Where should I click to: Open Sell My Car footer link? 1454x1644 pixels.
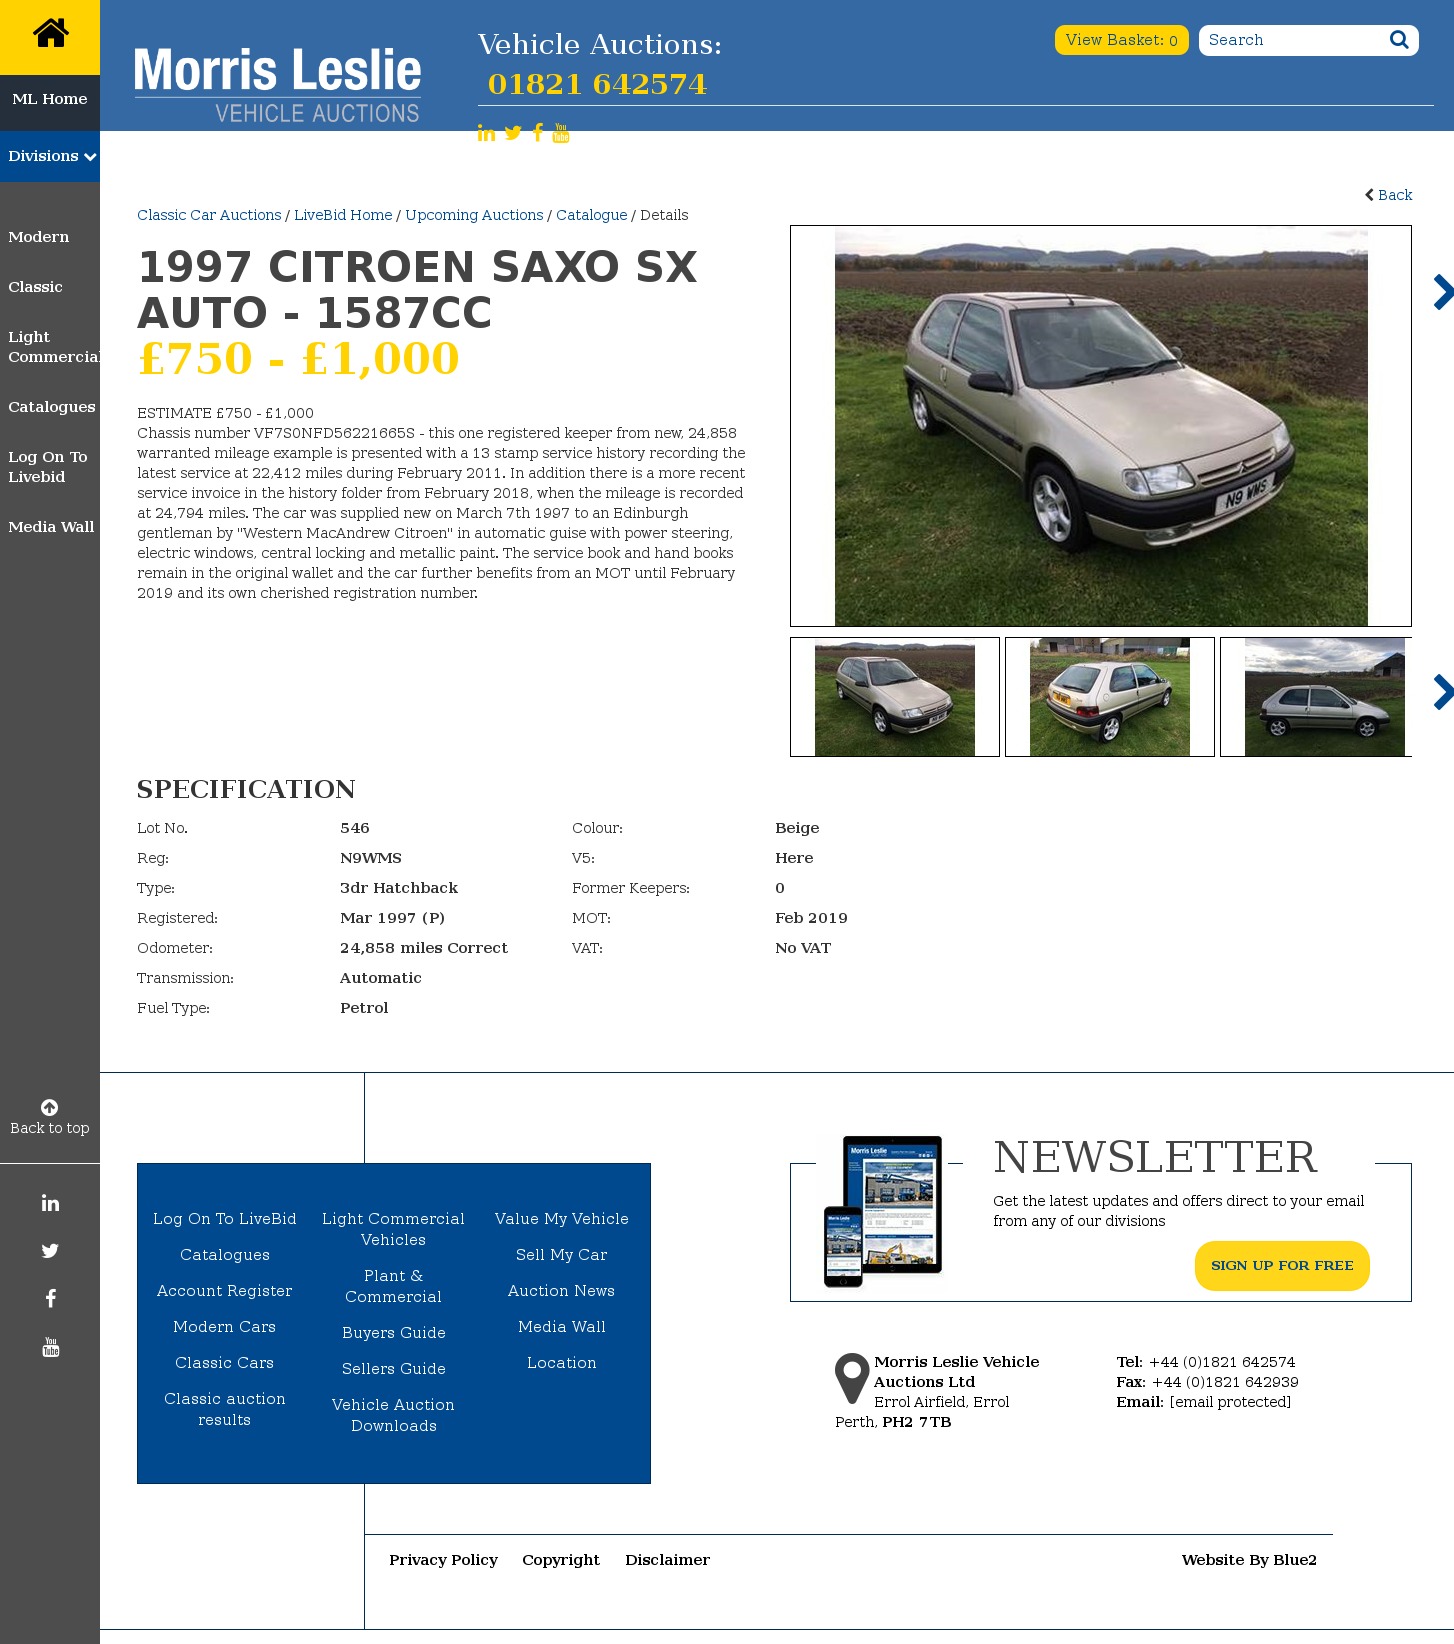click(x=562, y=1255)
